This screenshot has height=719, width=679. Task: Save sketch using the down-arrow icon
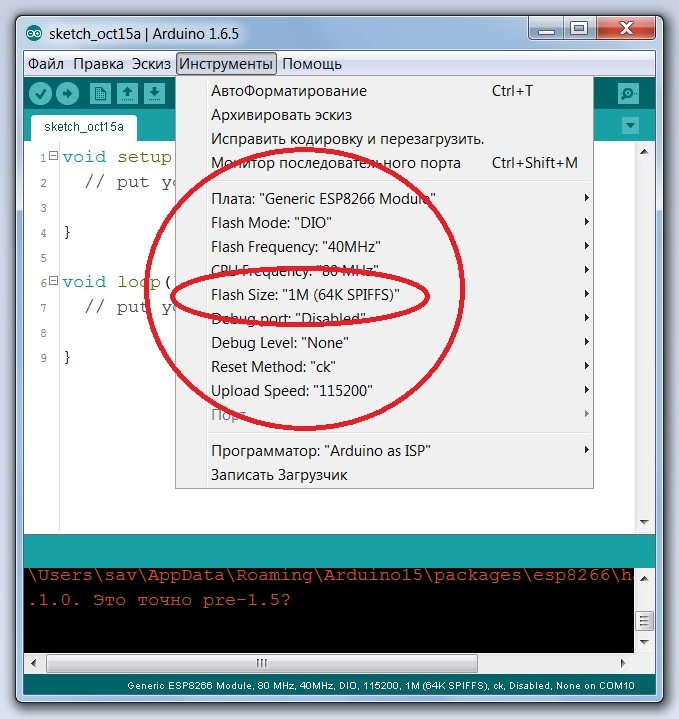pos(155,94)
